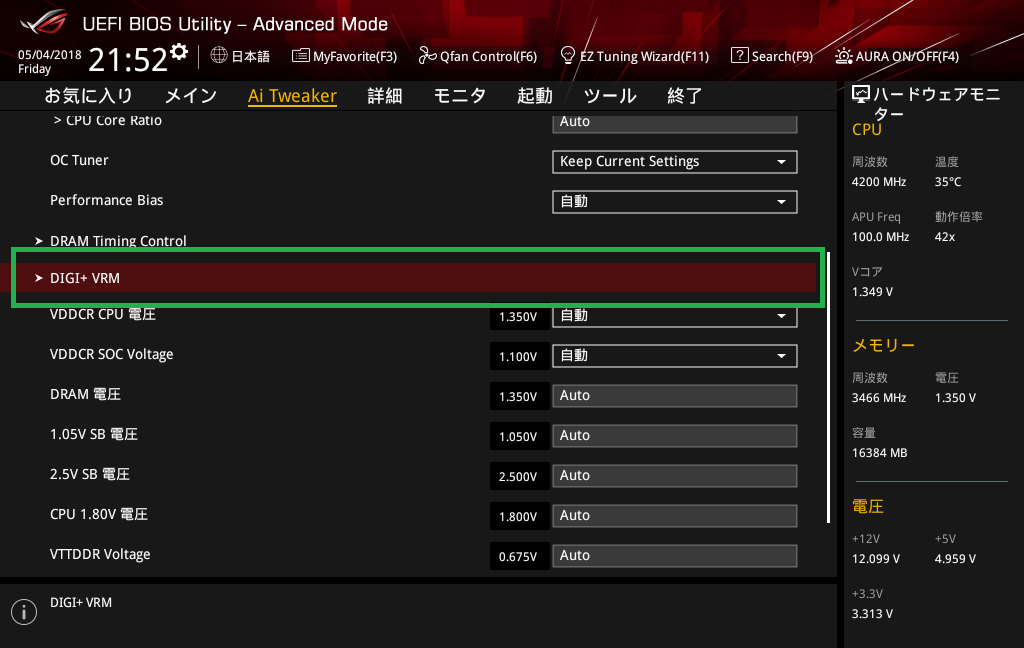Click the 2.5V SB 電圧 Auto field
Image resolution: width=1024 pixels, height=648 pixels.
pyautogui.click(x=675, y=476)
